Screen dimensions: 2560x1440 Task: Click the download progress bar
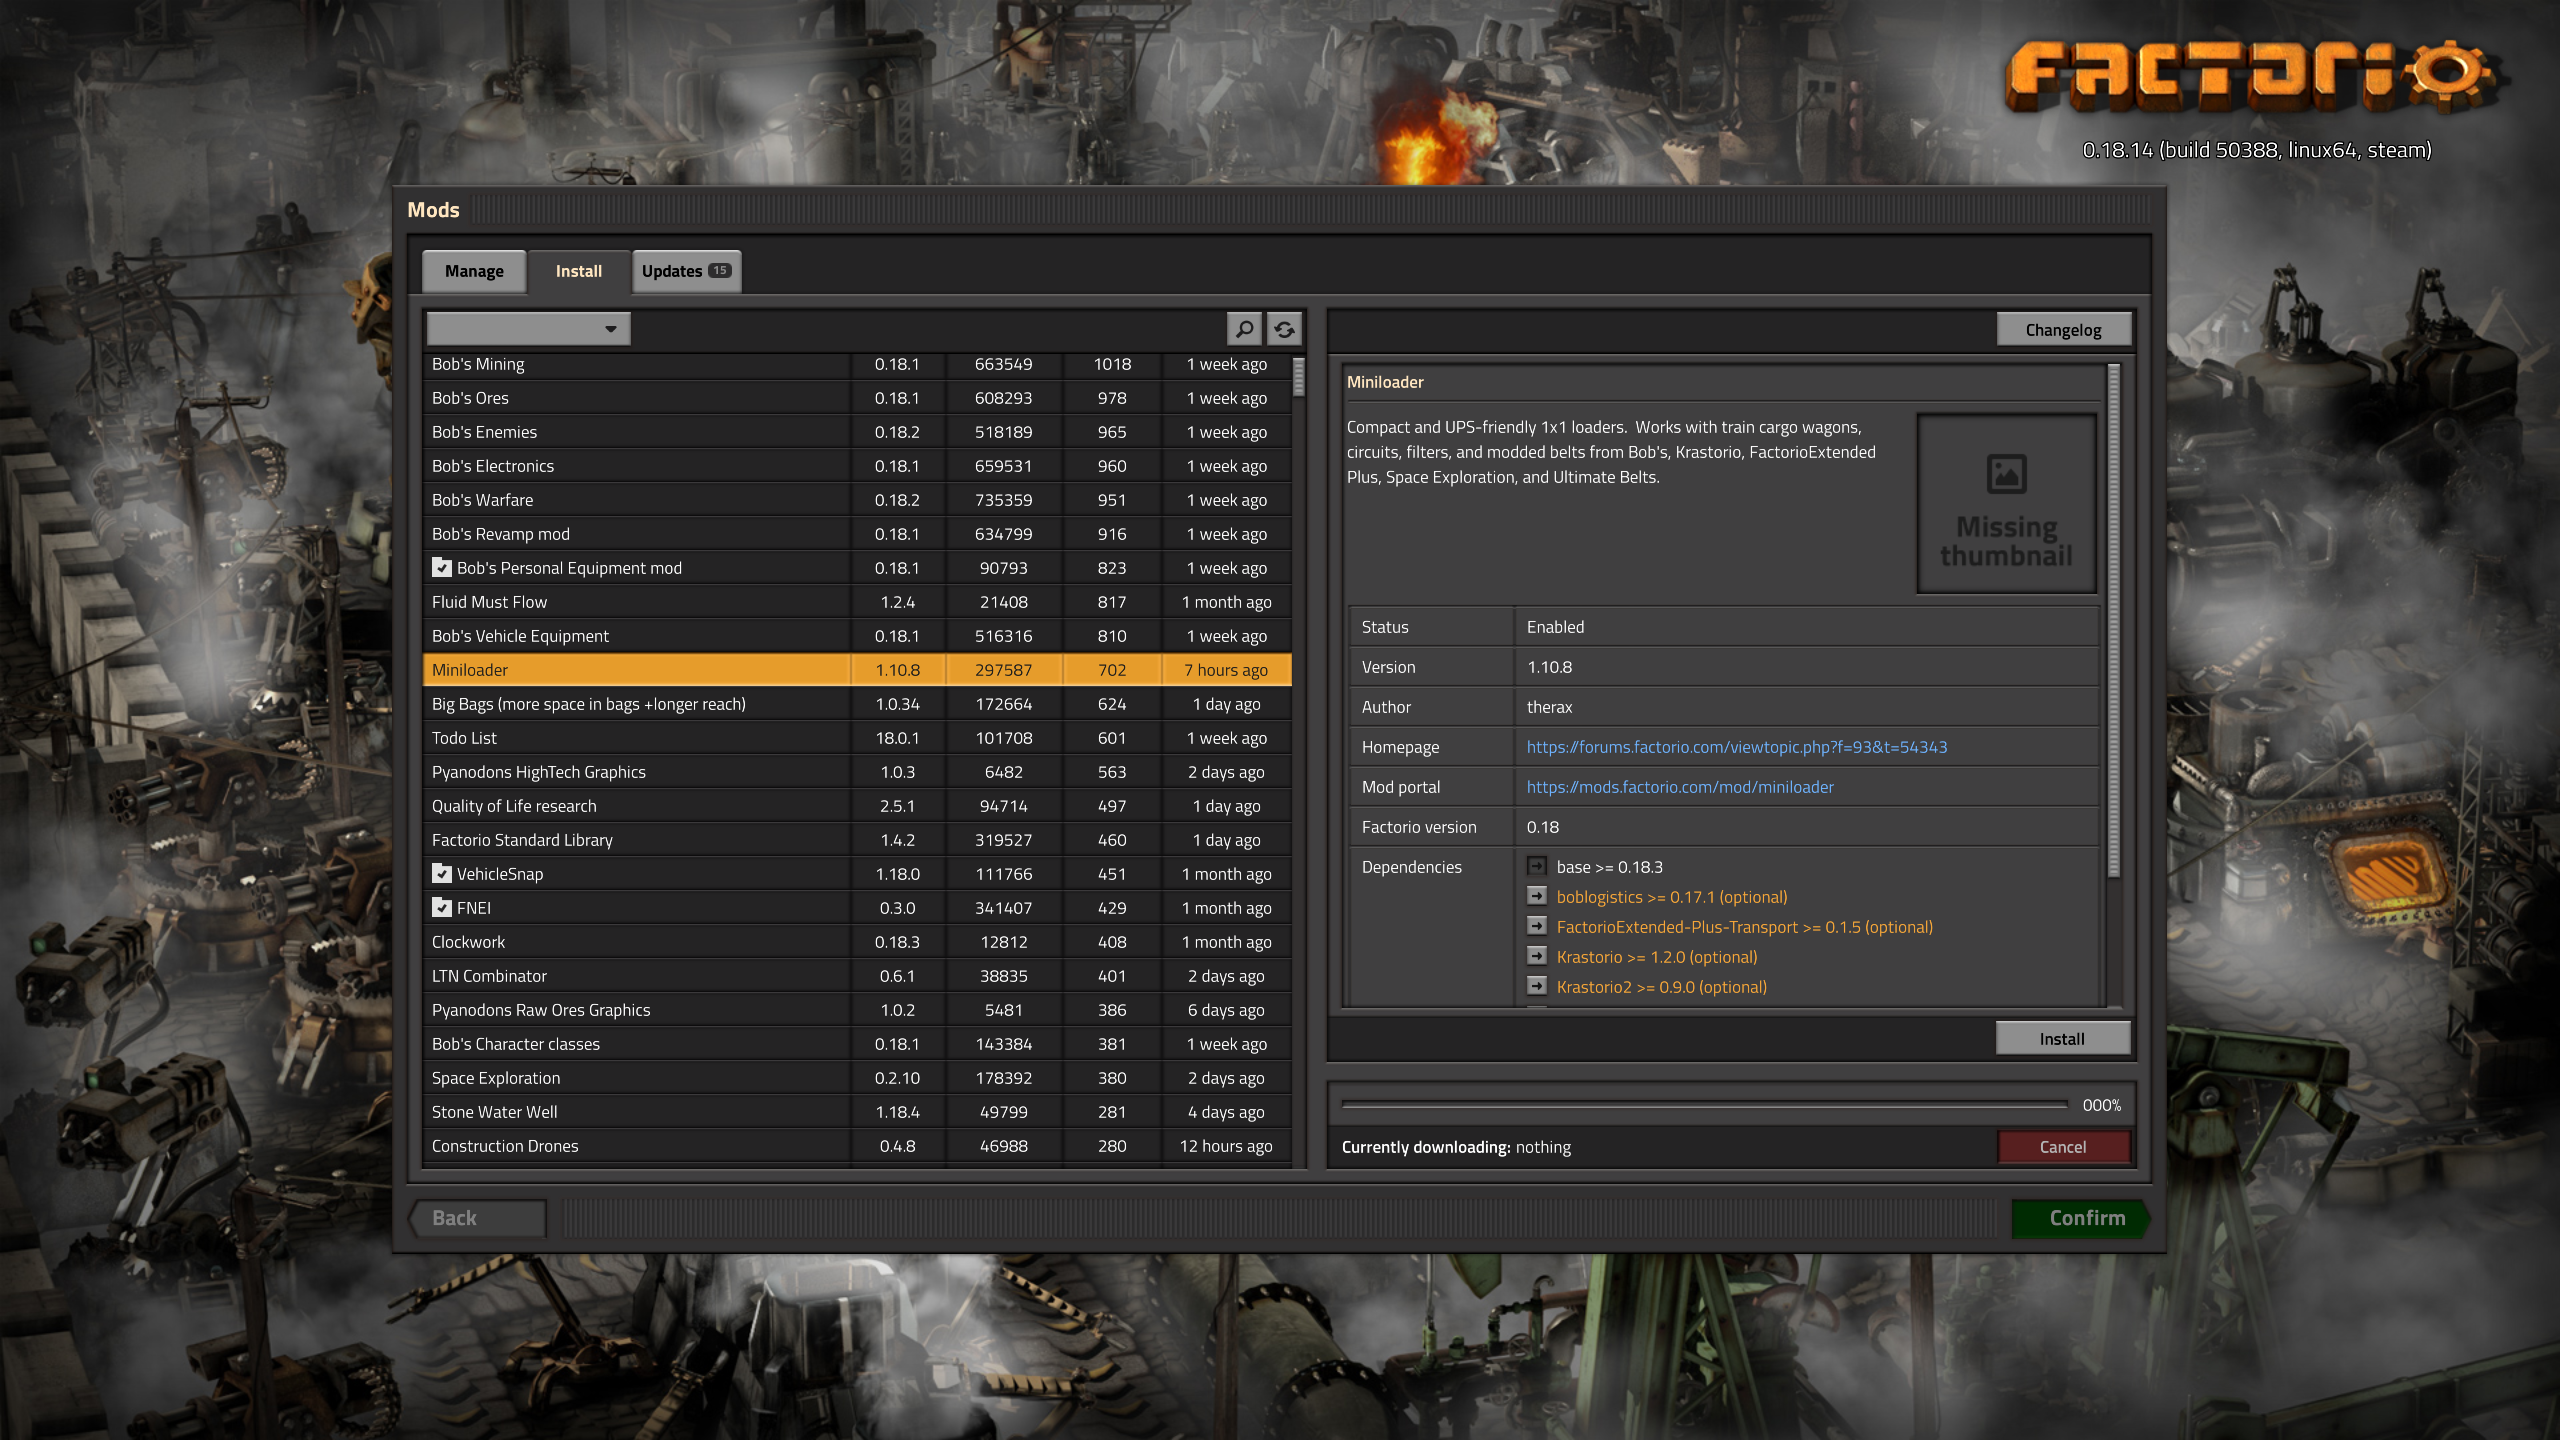1704,1105
